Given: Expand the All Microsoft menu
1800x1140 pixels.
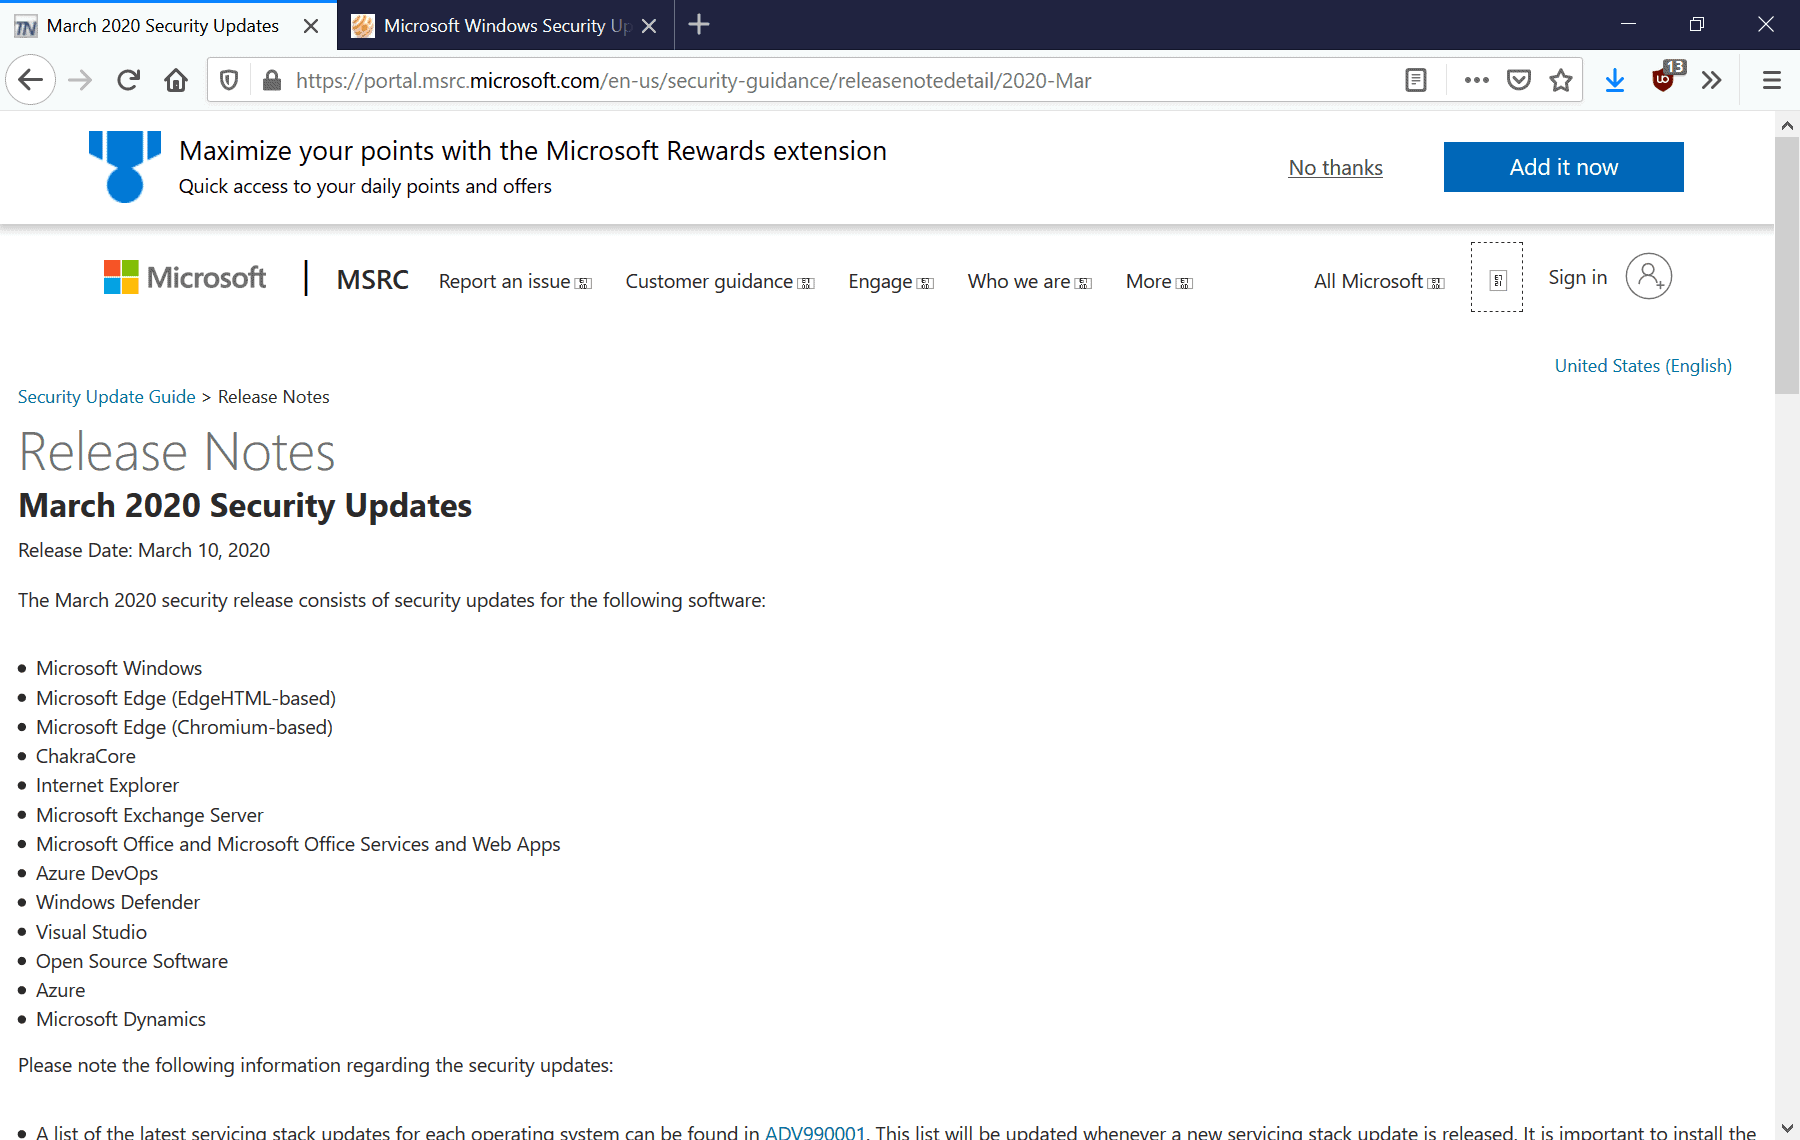Looking at the screenshot, I should [1379, 282].
